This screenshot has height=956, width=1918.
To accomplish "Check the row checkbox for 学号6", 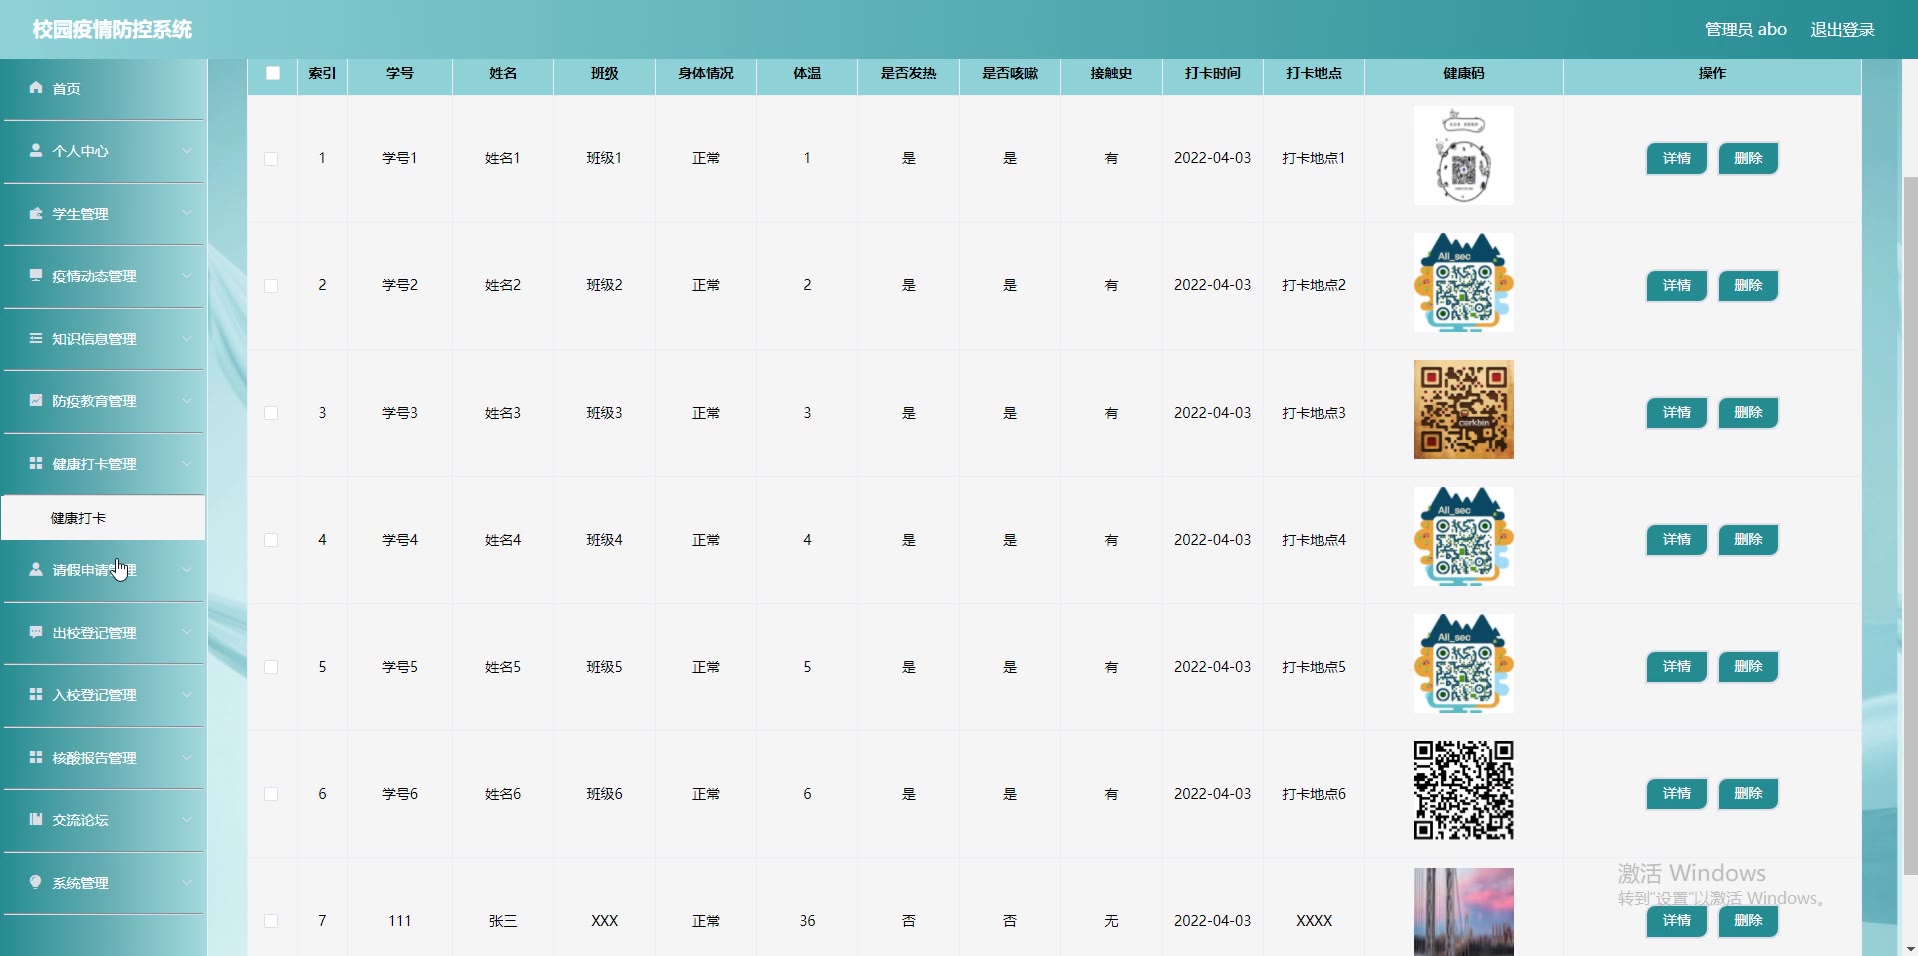I will click(271, 794).
